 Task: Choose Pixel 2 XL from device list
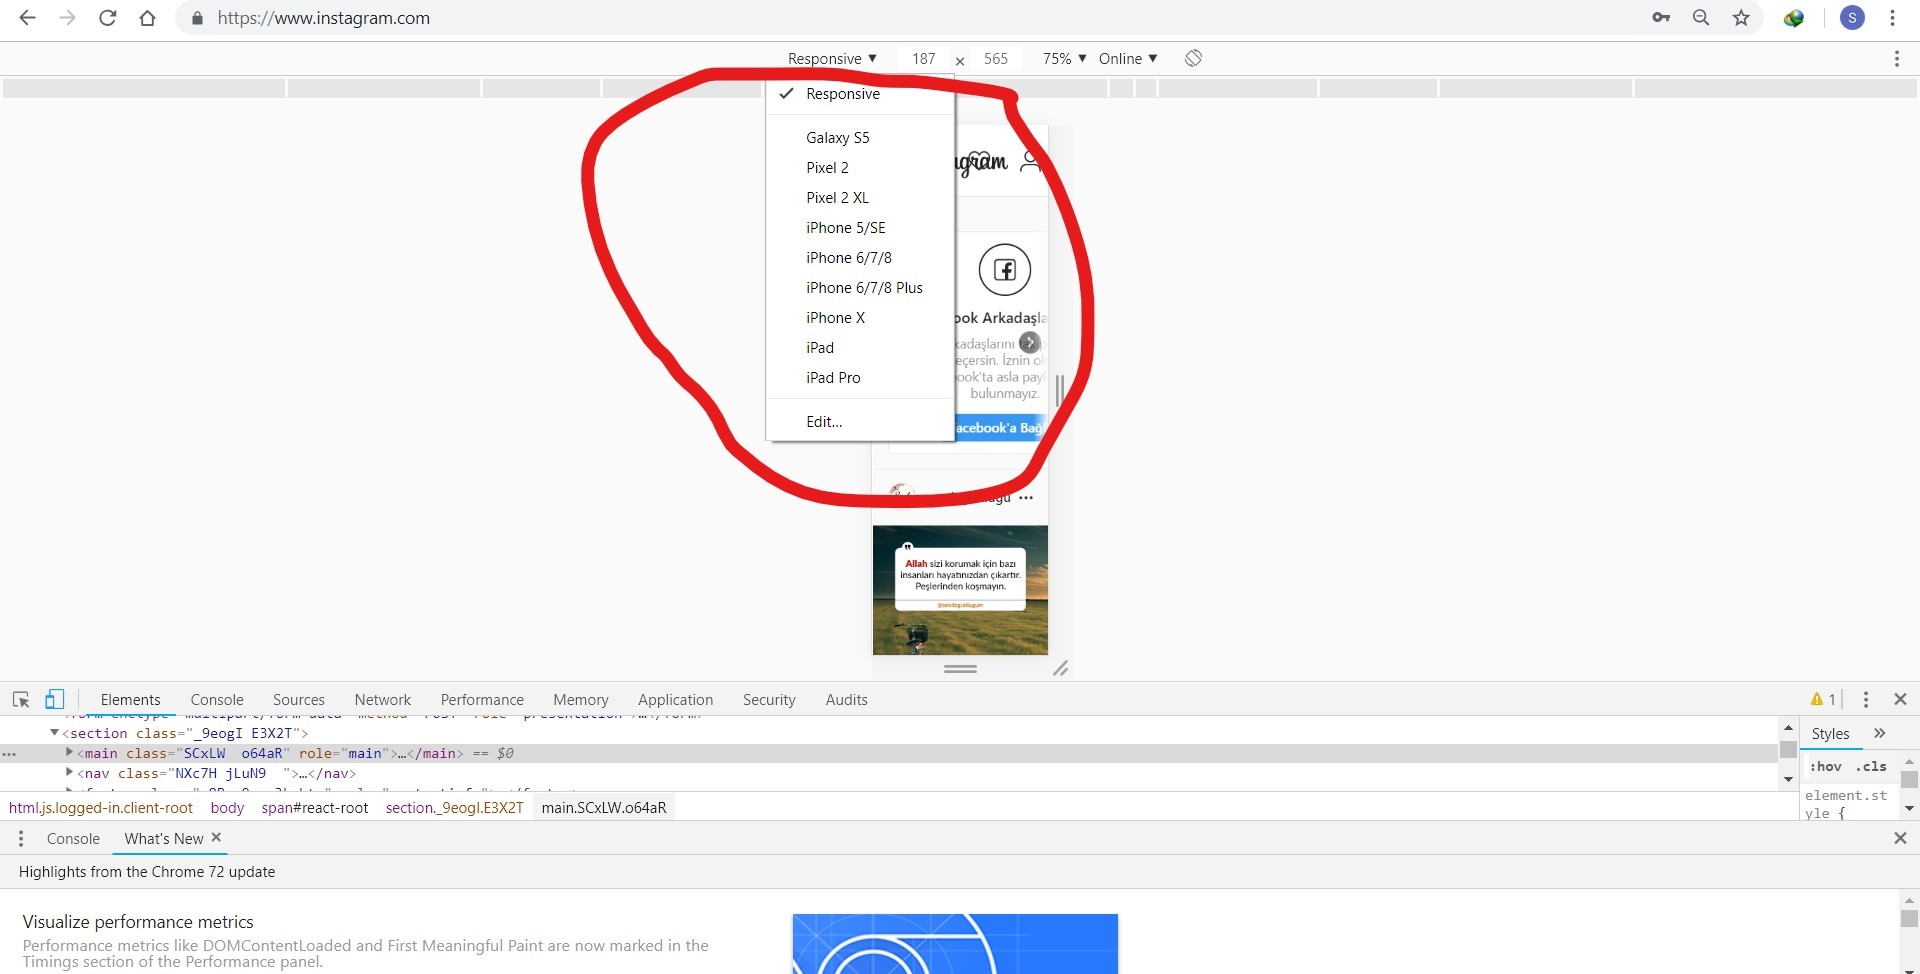click(x=860, y=198)
